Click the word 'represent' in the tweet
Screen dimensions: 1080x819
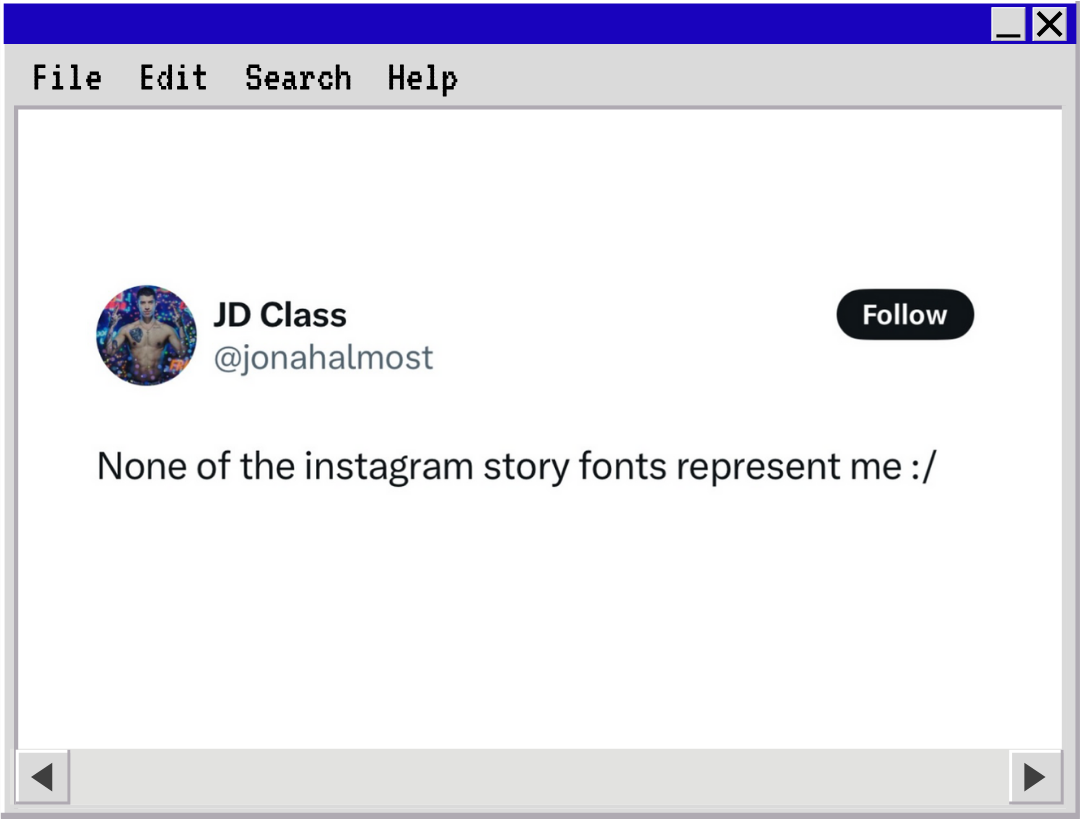click(x=761, y=467)
